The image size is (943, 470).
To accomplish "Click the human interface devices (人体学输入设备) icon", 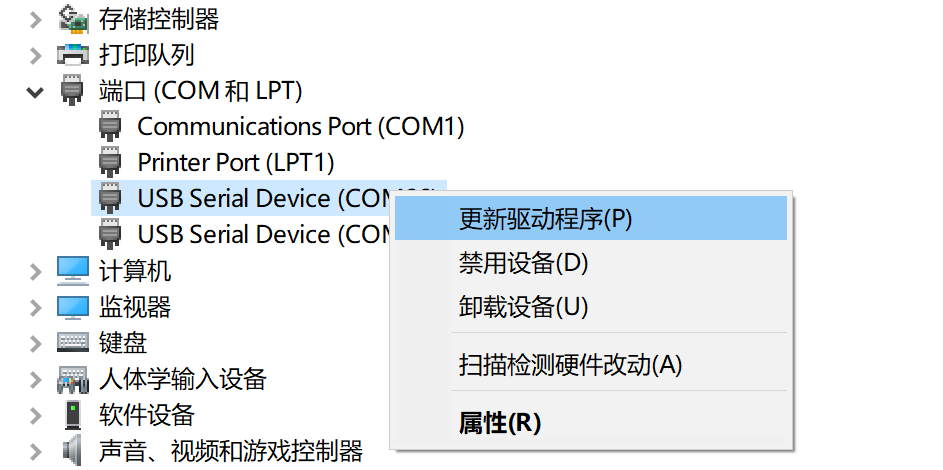I will (x=73, y=379).
